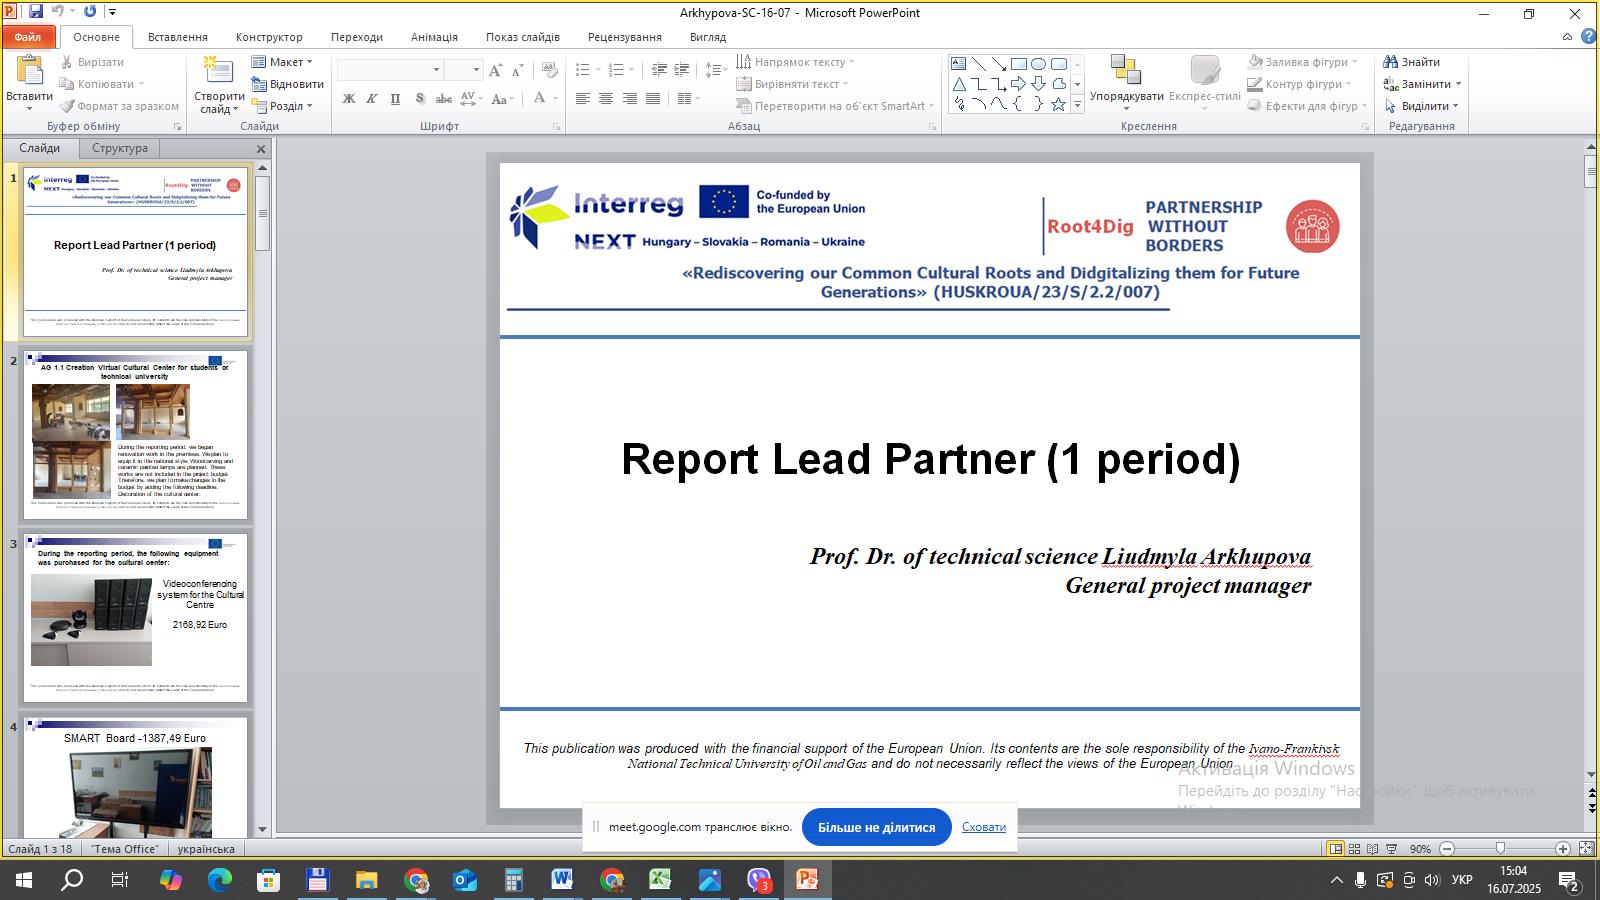1600x900 pixels.
Task: Click the 'Сховати' hide link
Action: (984, 827)
